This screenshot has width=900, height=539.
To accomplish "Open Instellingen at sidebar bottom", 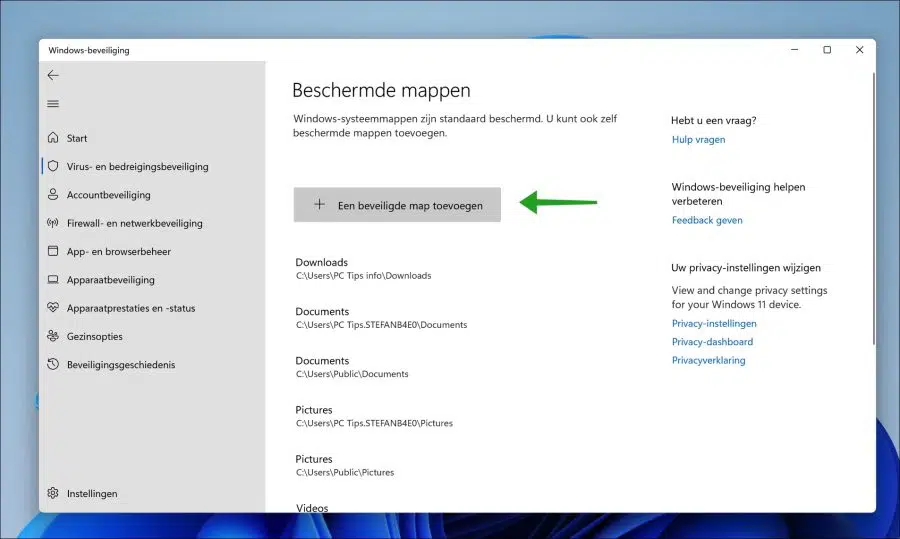I will pyautogui.click(x=92, y=494).
